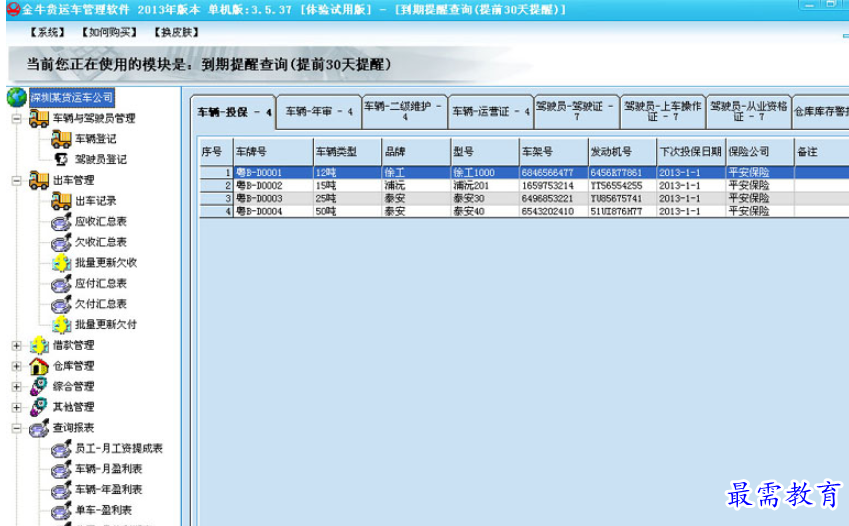Click the 车辆登记 truck icon
This screenshot has width=849, height=526.
point(61,139)
